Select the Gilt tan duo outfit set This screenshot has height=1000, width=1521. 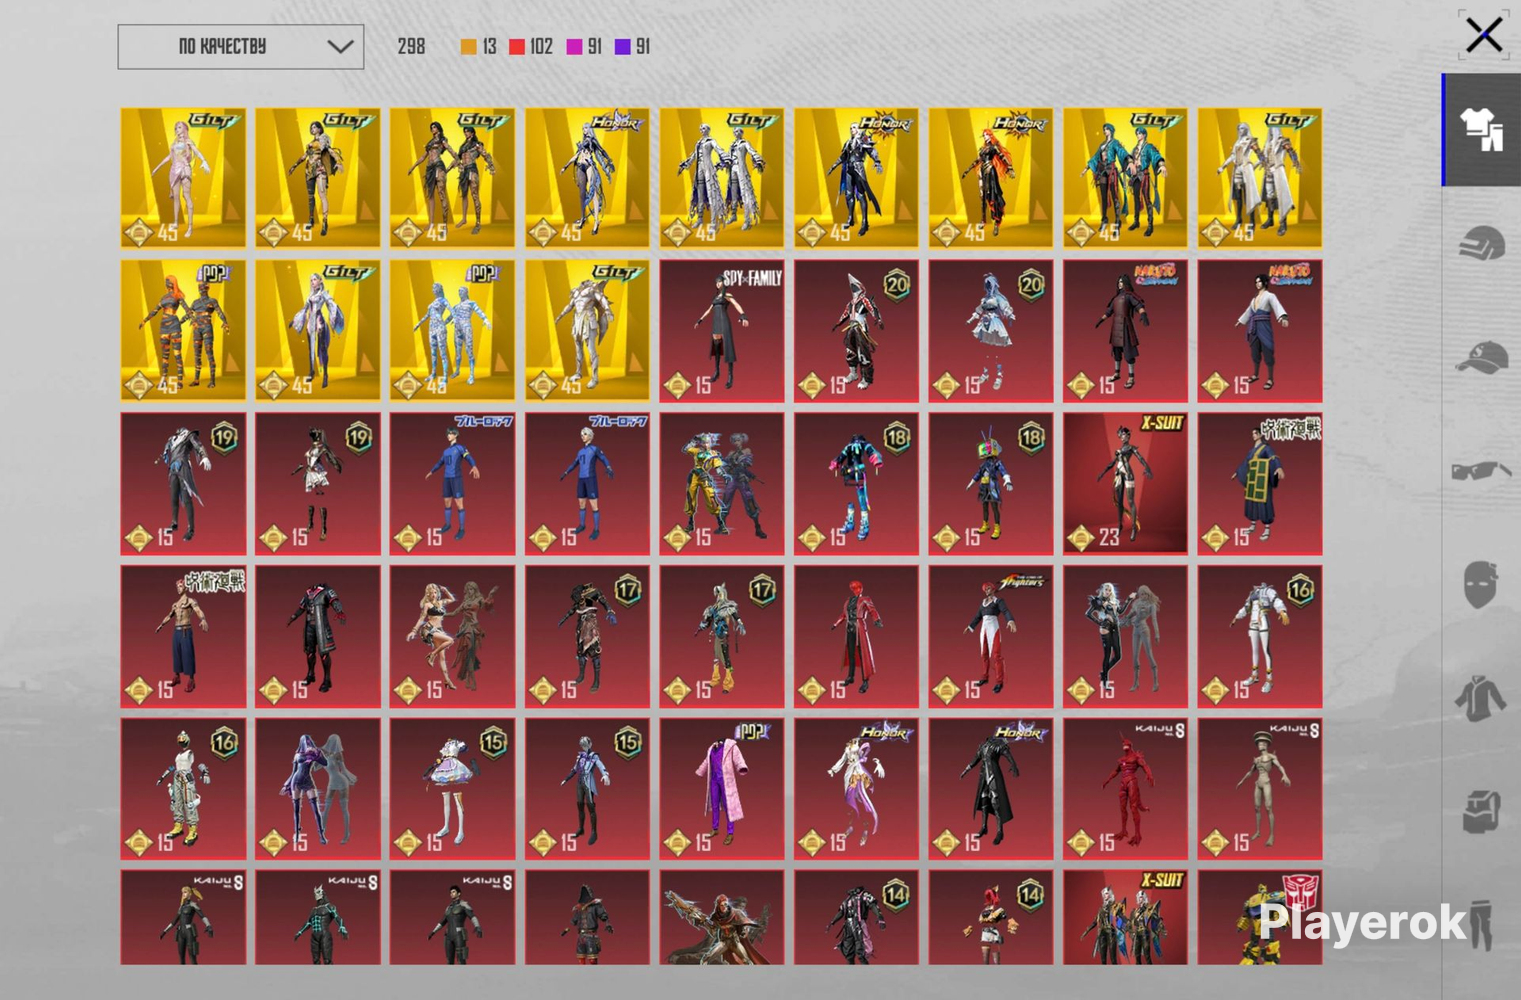click(452, 178)
